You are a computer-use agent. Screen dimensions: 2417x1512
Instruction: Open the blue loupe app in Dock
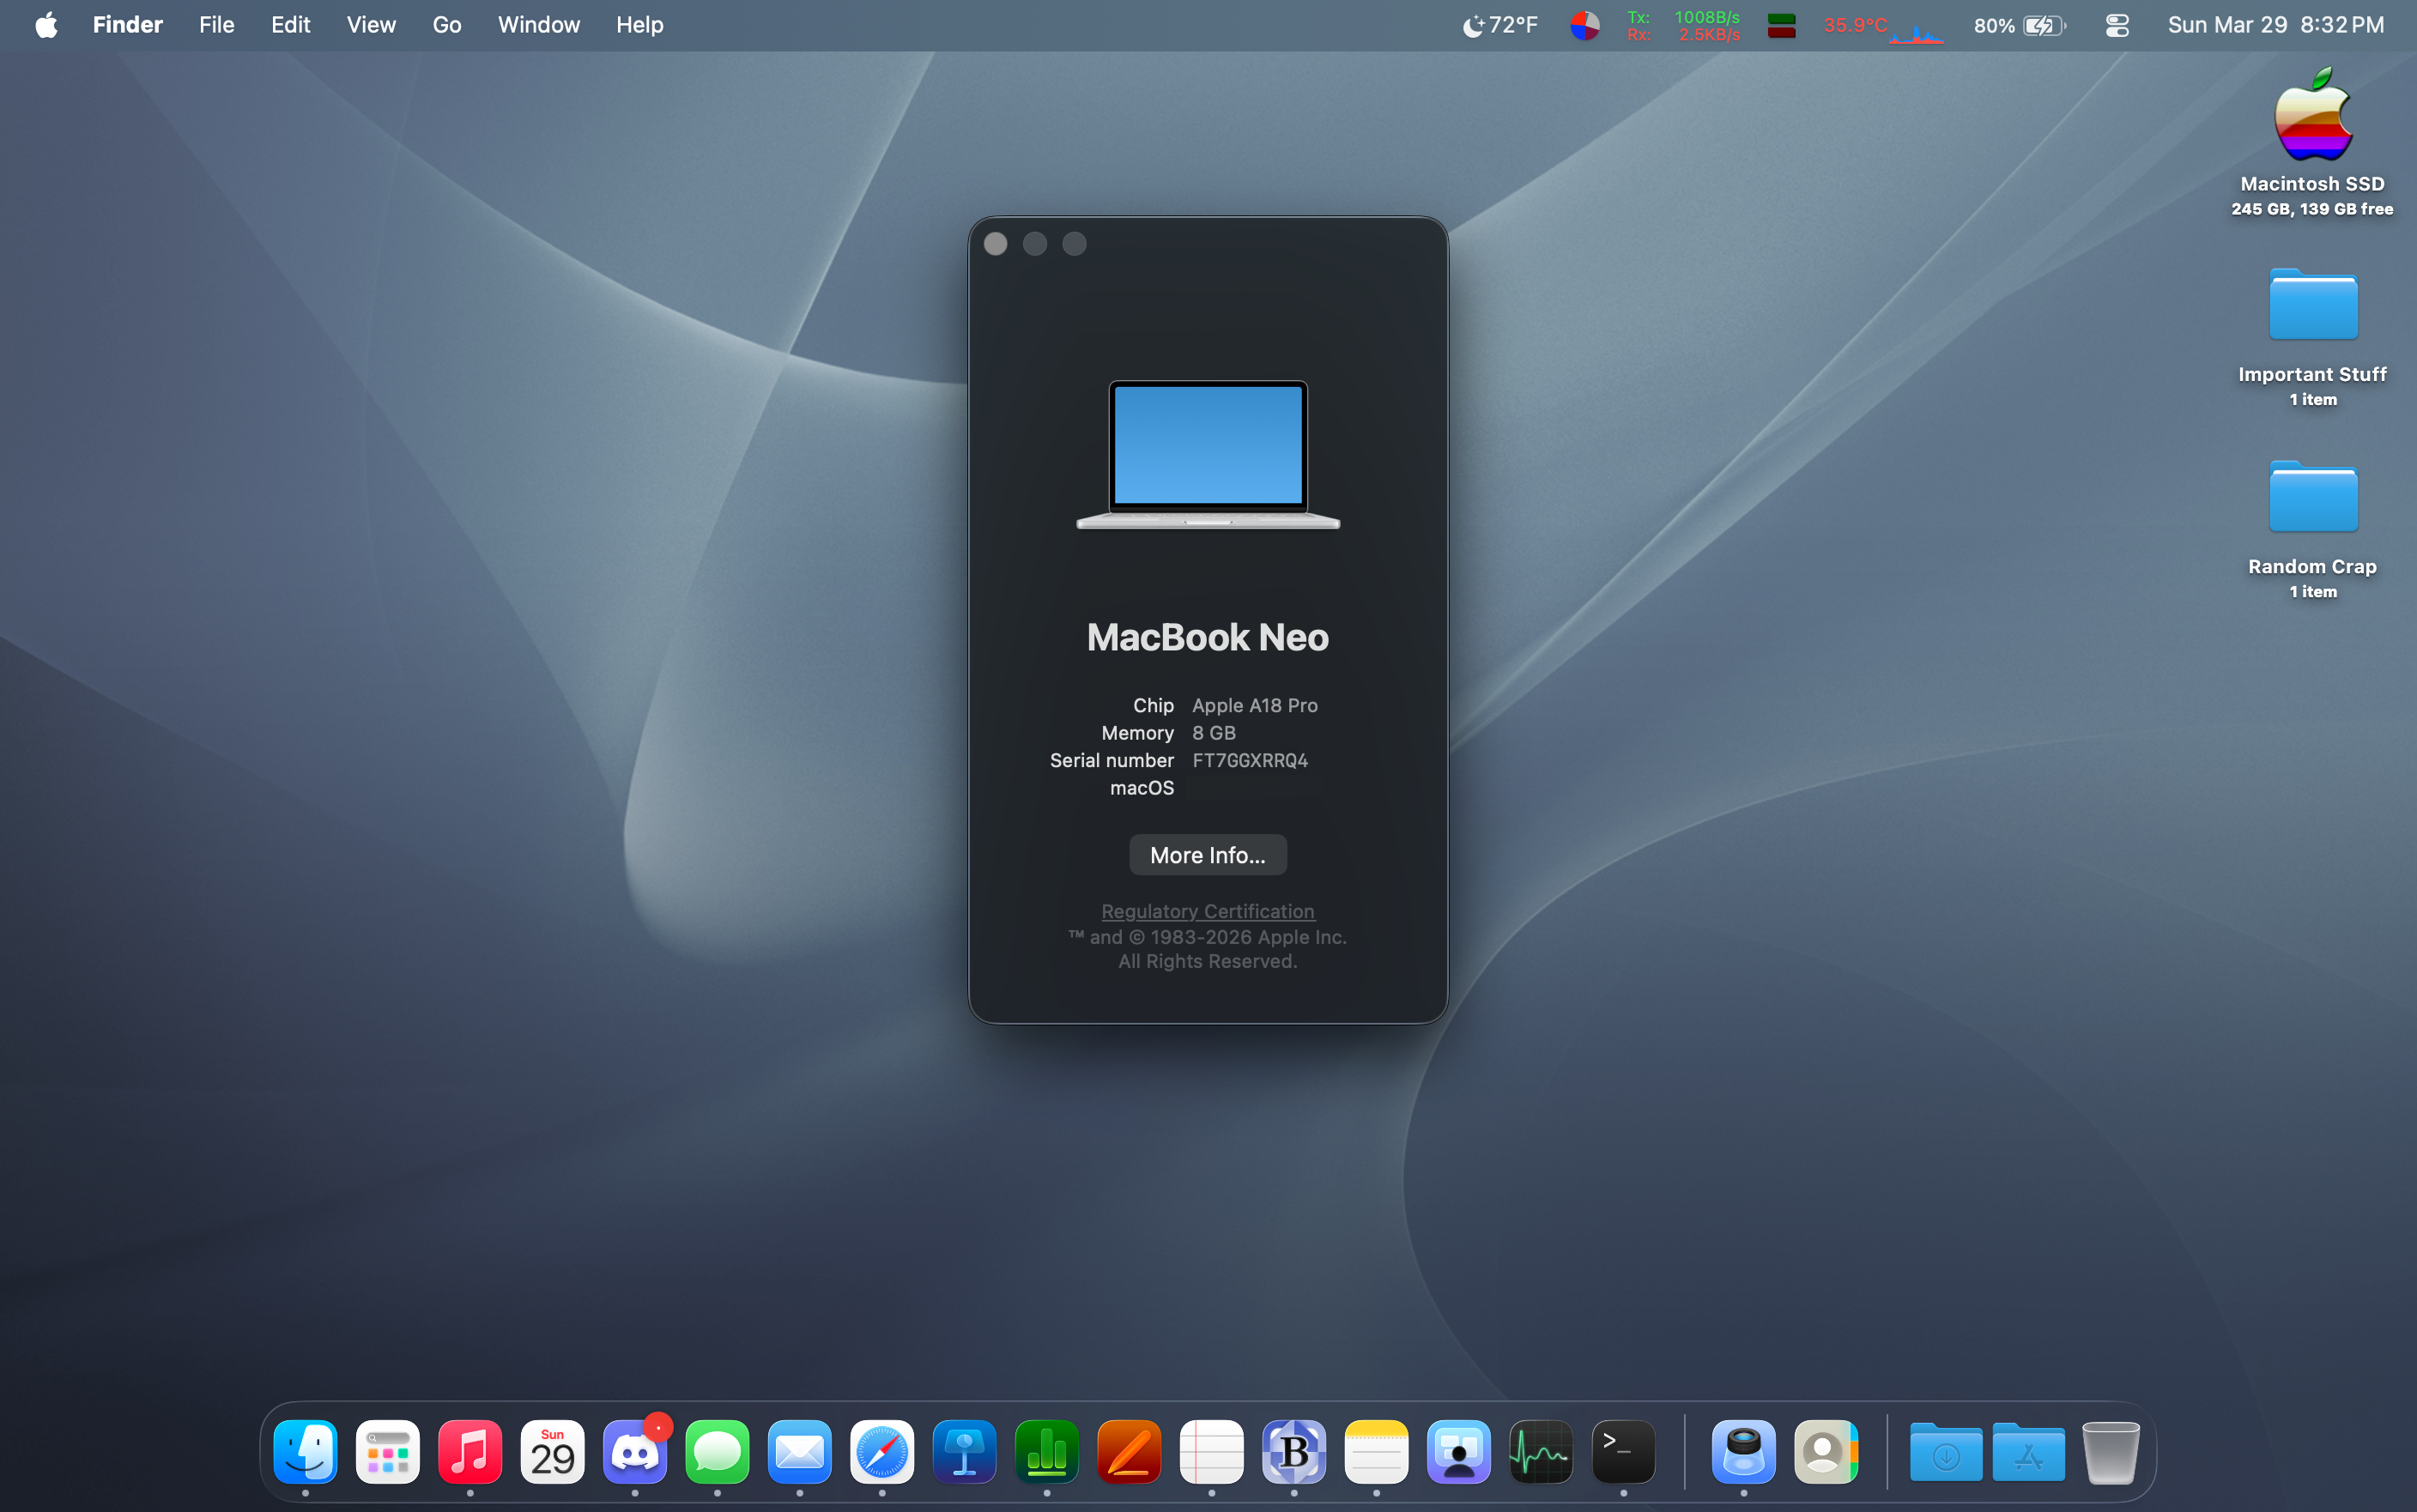(1744, 1452)
